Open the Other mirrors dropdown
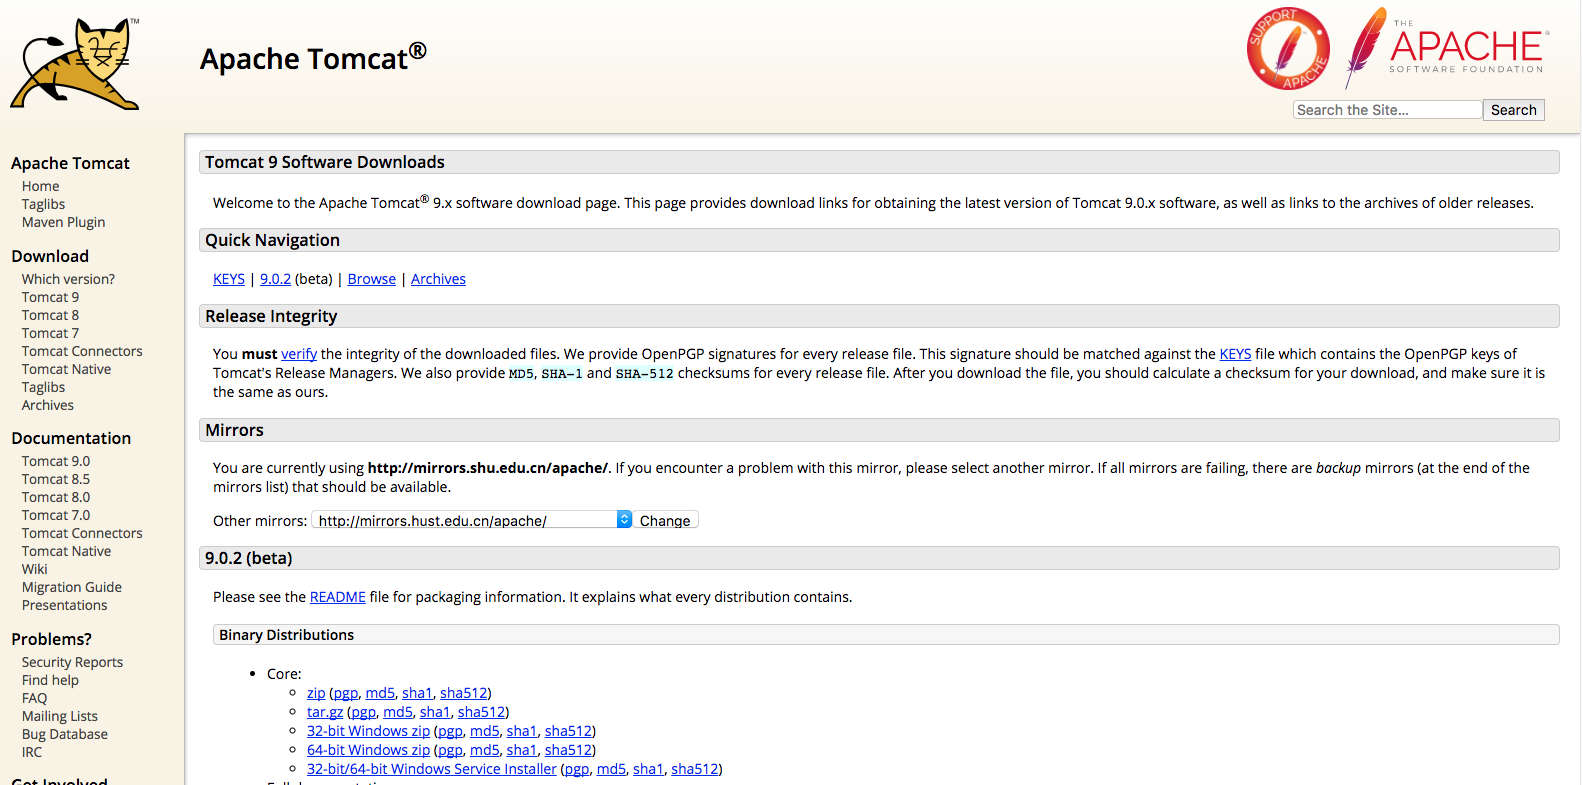This screenshot has height=785, width=1582. [x=472, y=520]
